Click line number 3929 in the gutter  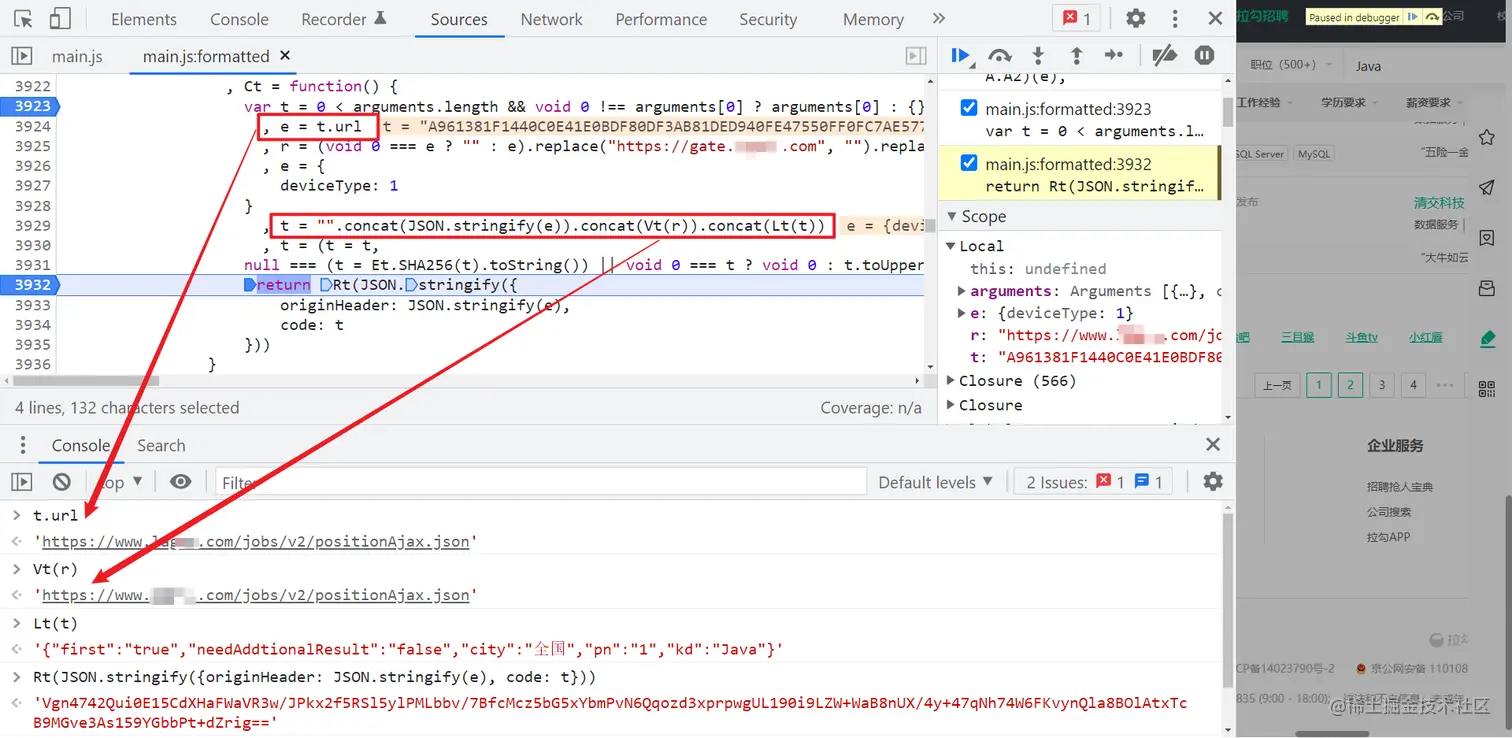click(32, 225)
